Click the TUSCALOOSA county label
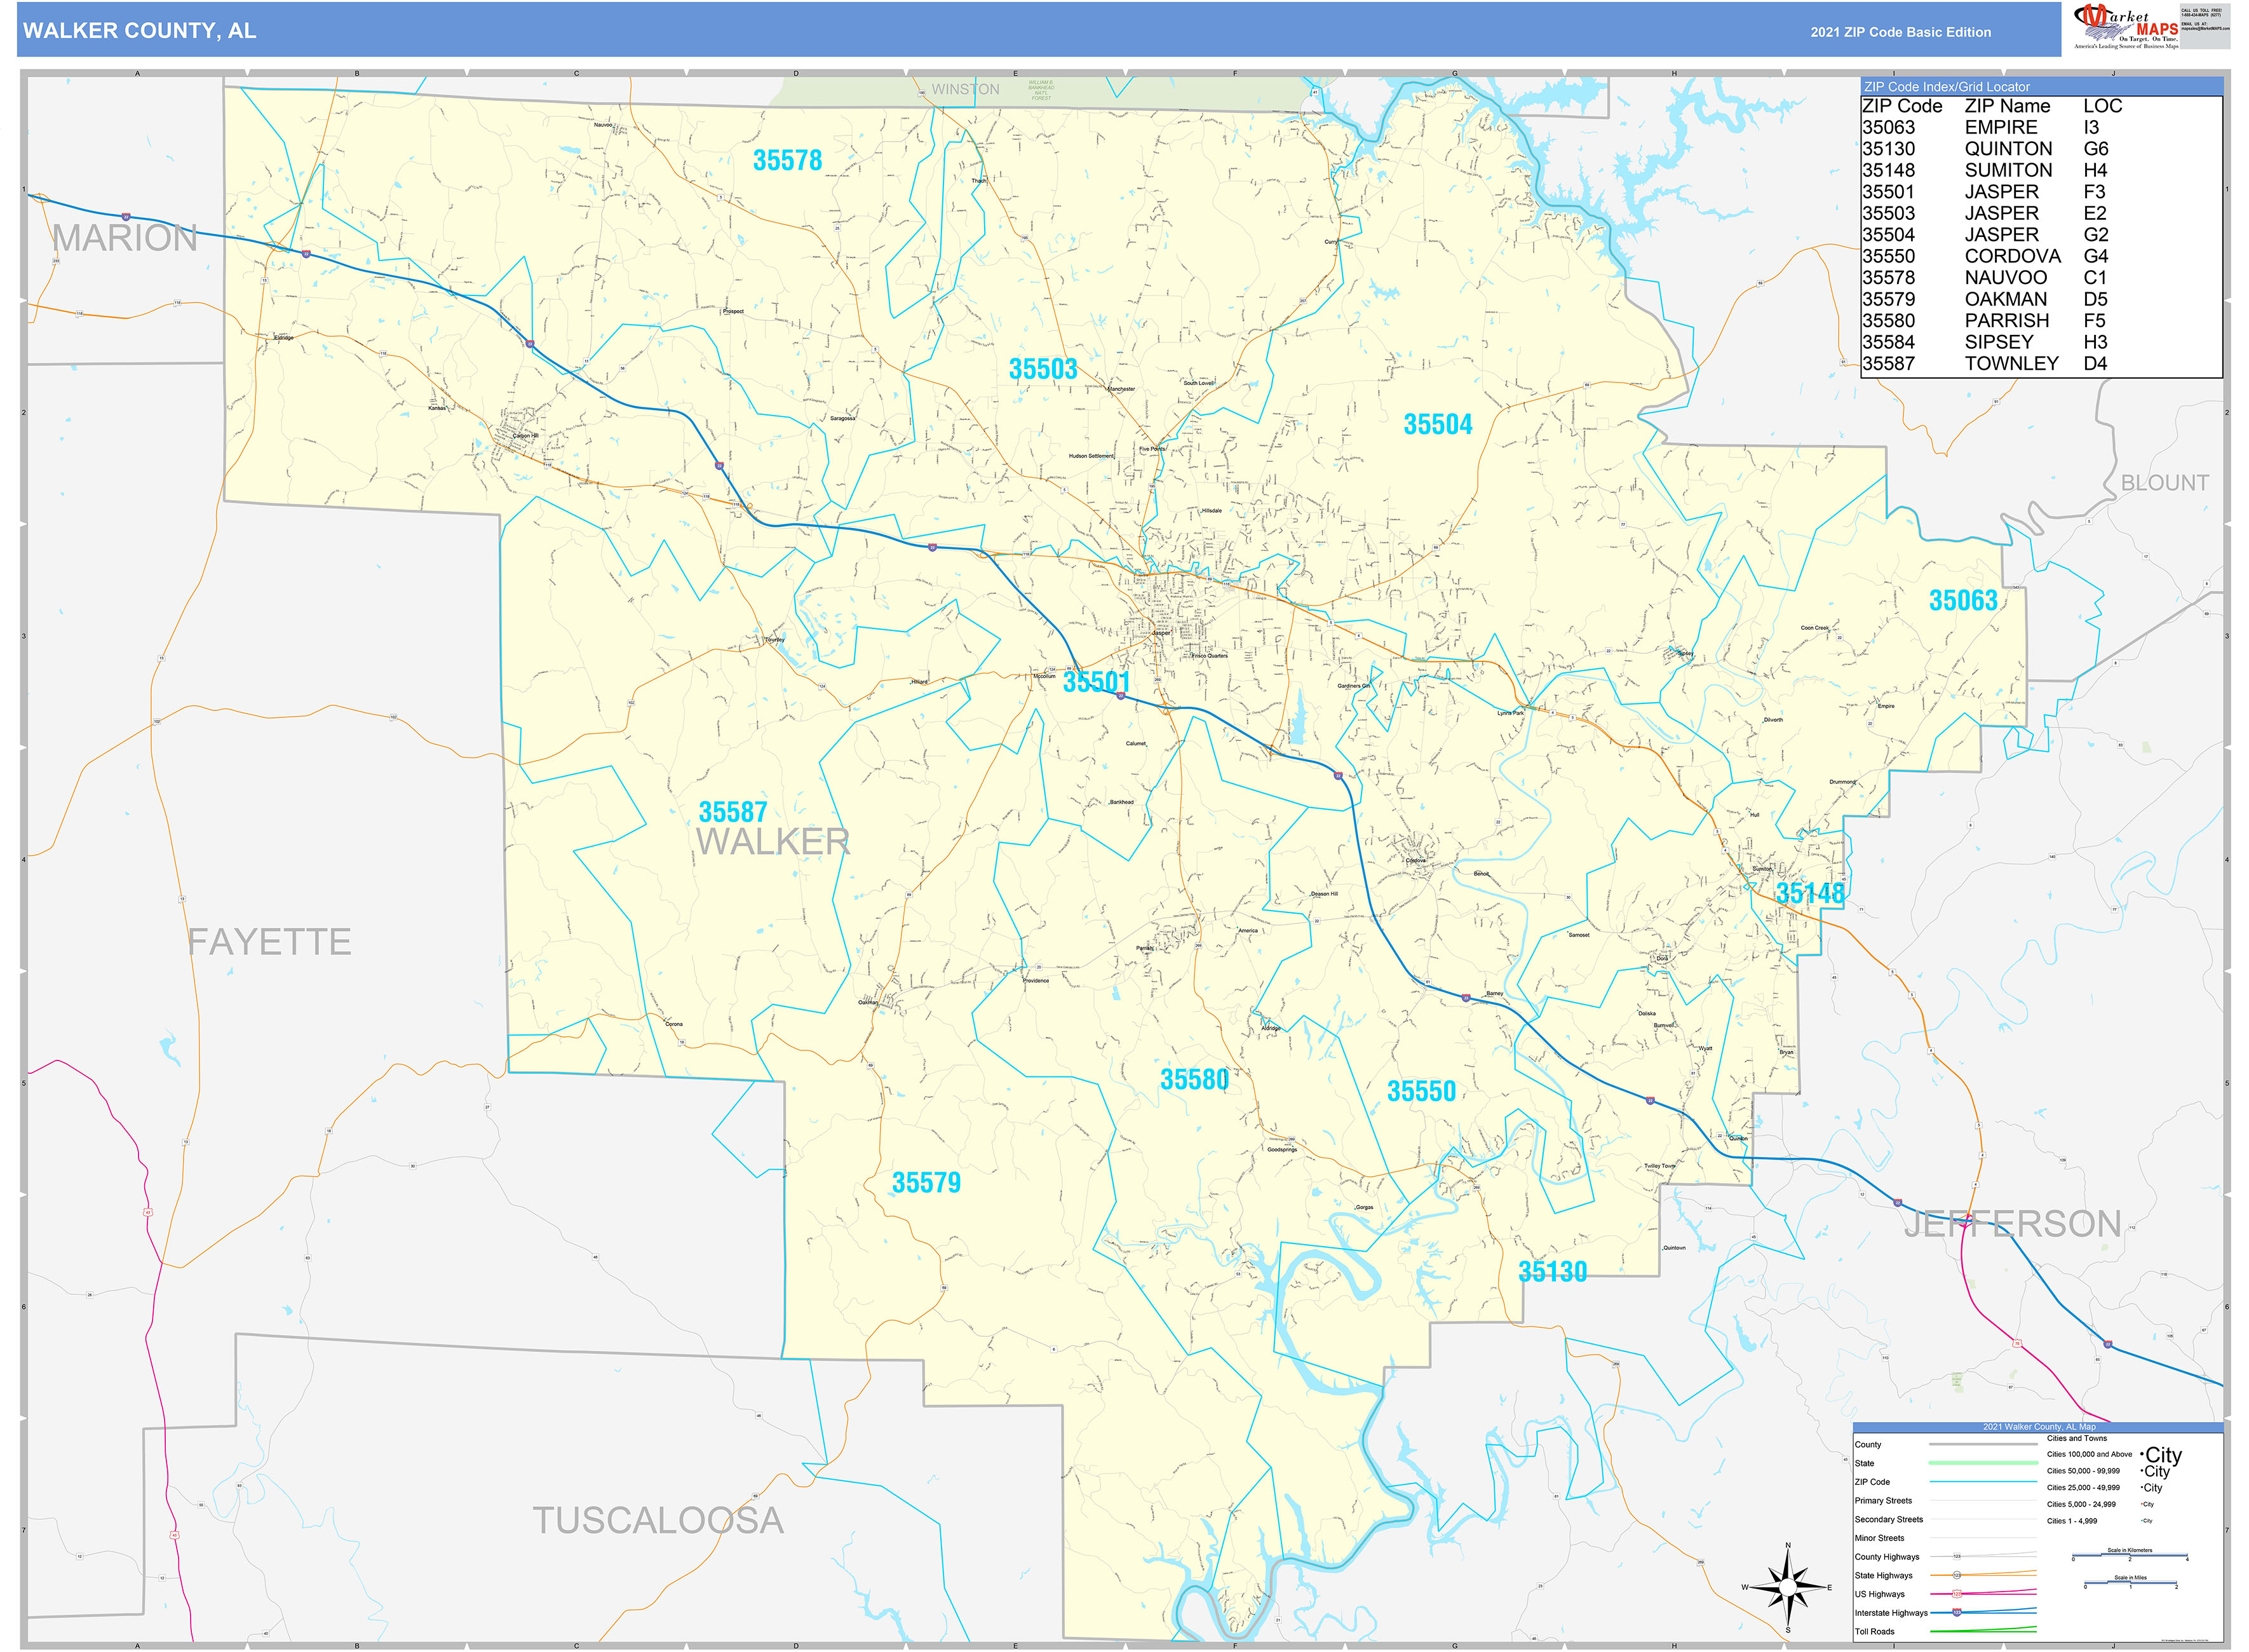Viewport: 2249px width, 1652px height. (658, 1520)
